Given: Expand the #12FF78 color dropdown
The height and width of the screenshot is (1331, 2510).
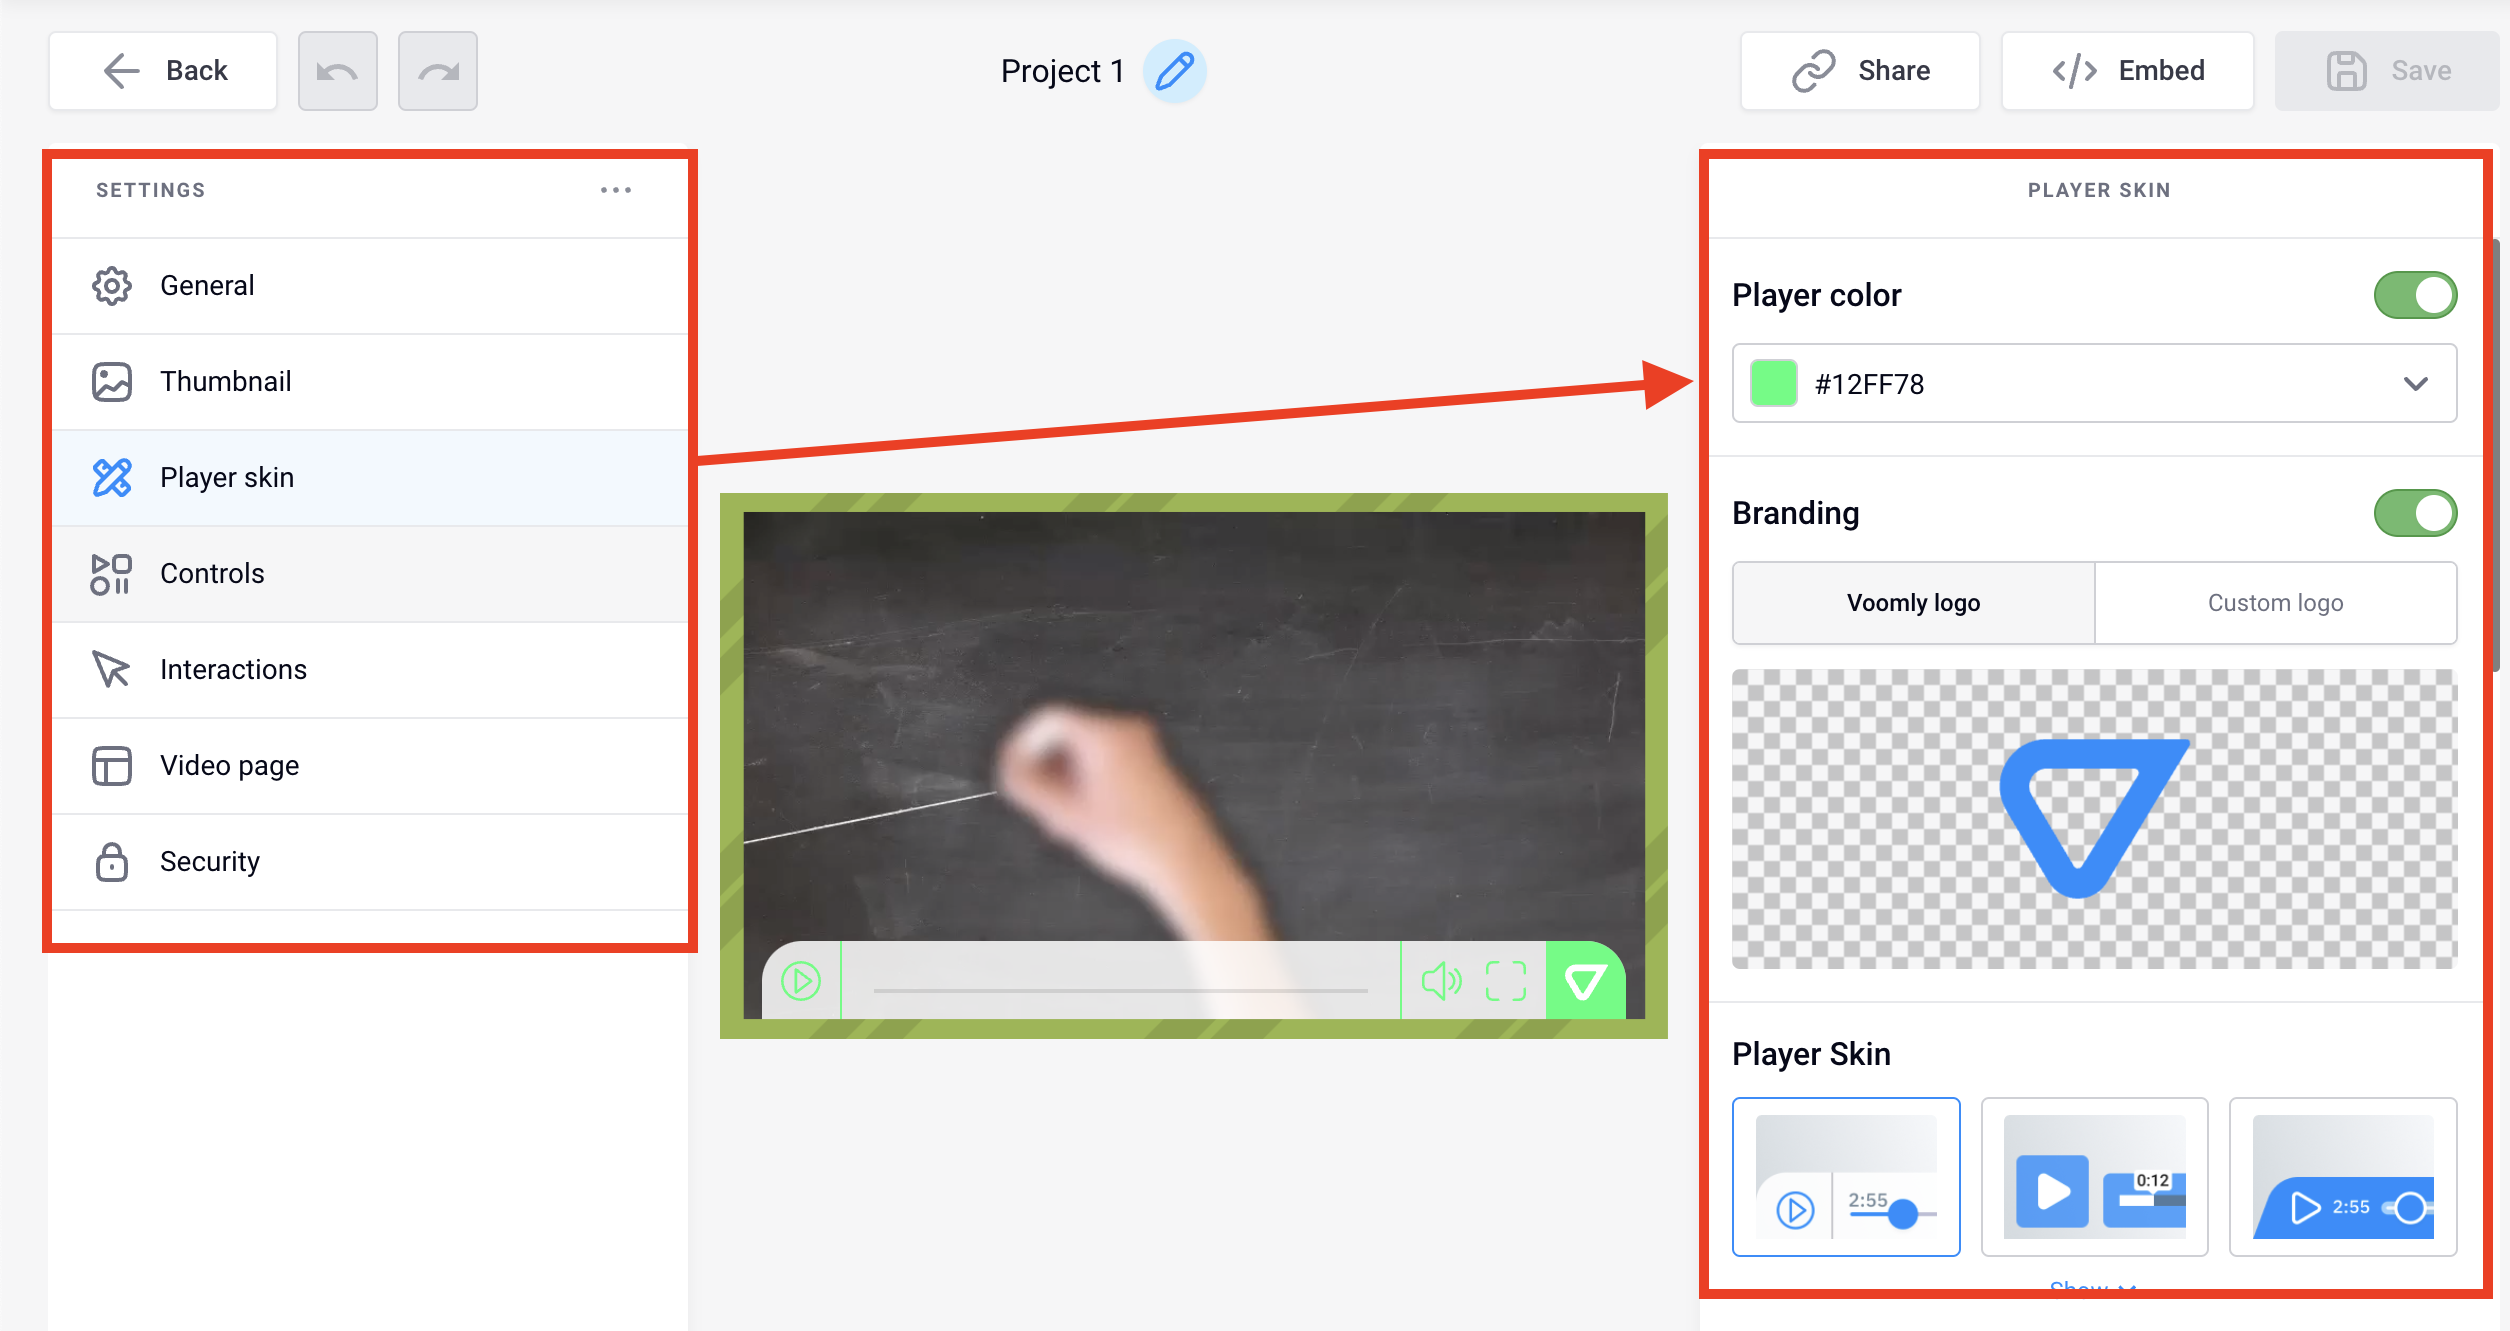Looking at the screenshot, I should 2415,384.
